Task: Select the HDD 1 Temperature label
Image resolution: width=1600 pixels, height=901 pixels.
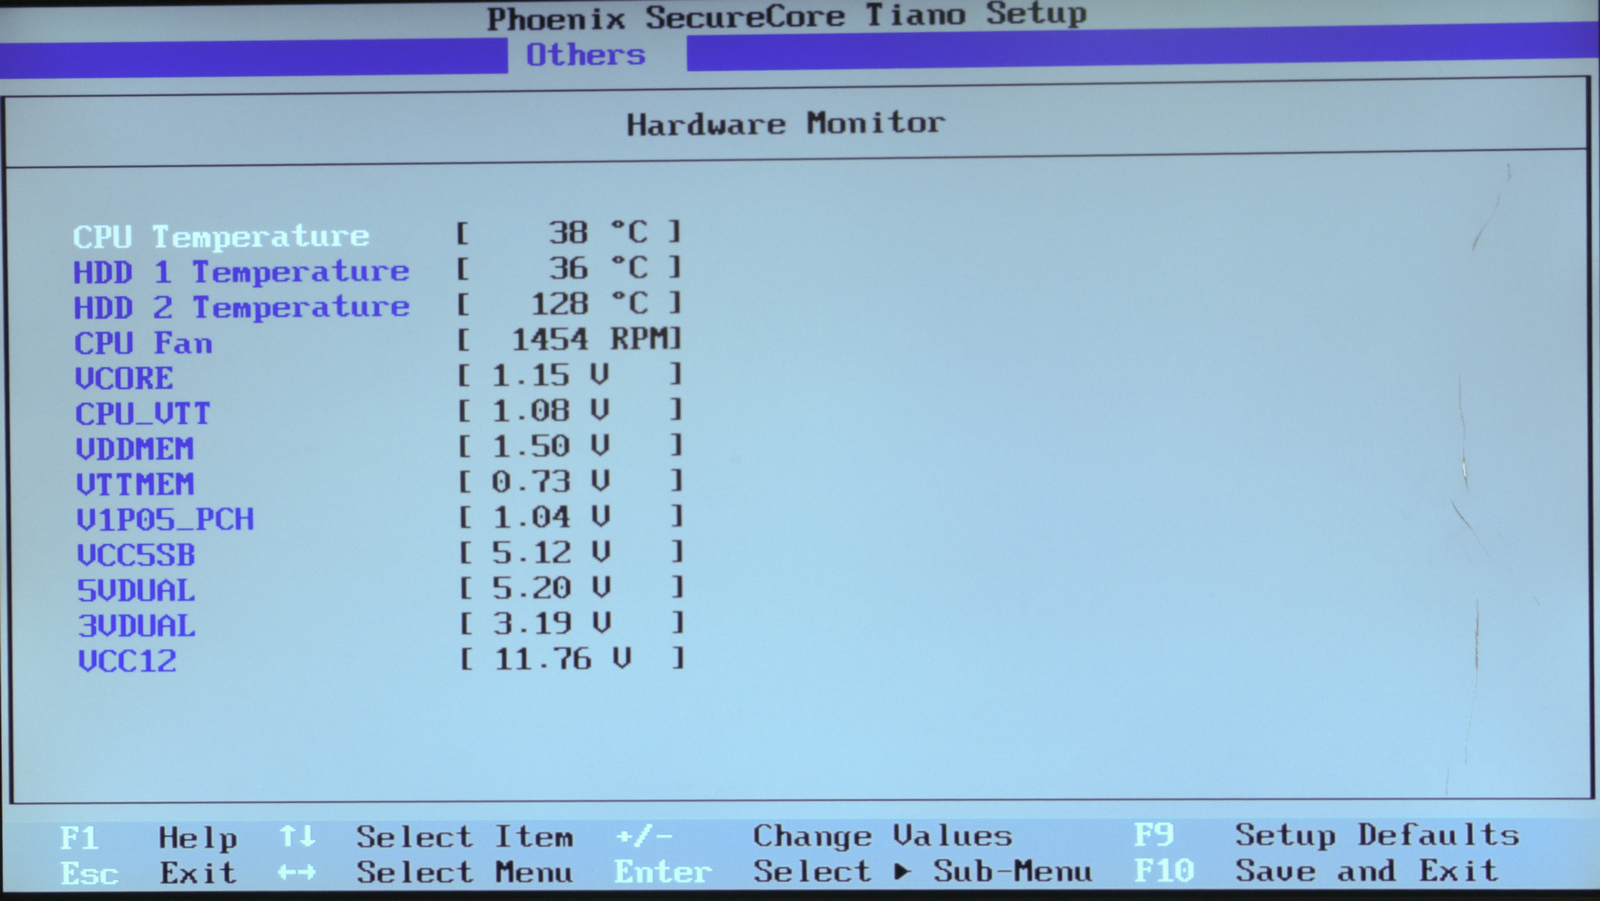Action: point(241,272)
